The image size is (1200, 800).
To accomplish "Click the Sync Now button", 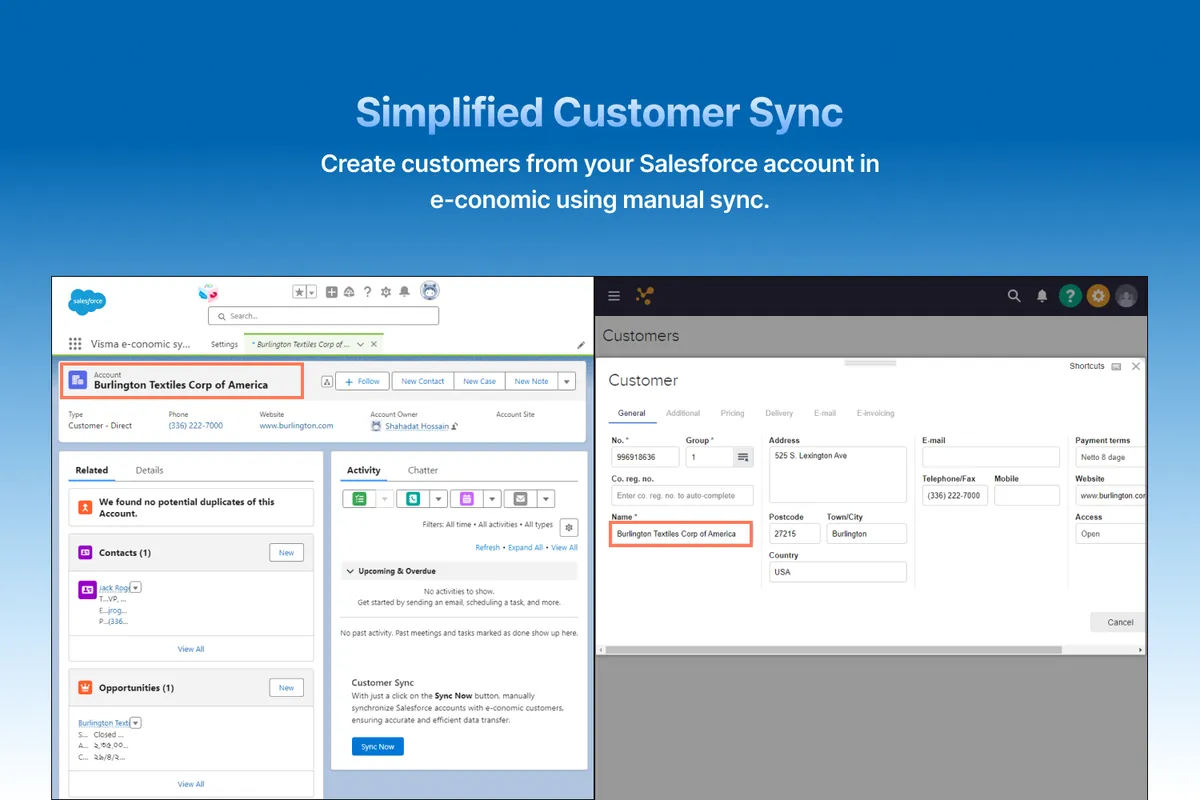I will (378, 747).
